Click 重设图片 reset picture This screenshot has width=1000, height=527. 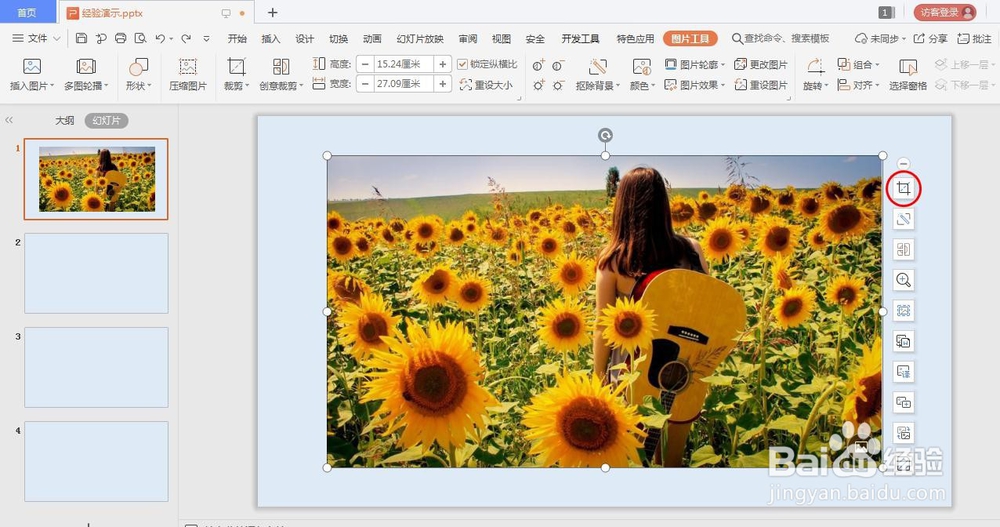pyautogui.click(x=761, y=85)
